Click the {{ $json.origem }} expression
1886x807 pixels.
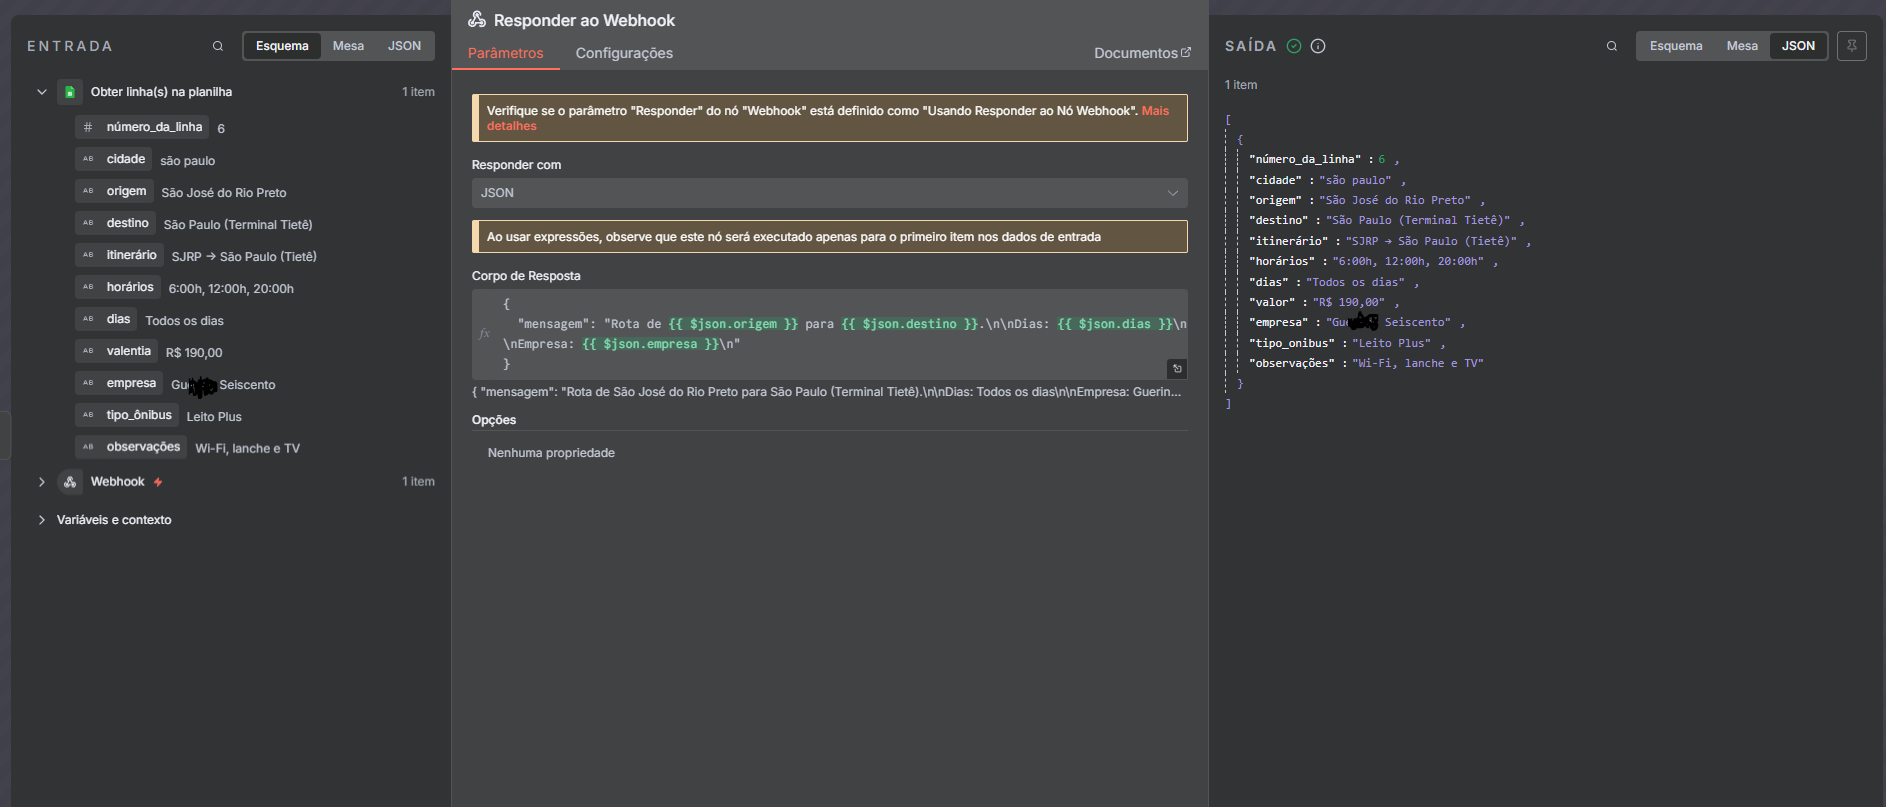733,324
